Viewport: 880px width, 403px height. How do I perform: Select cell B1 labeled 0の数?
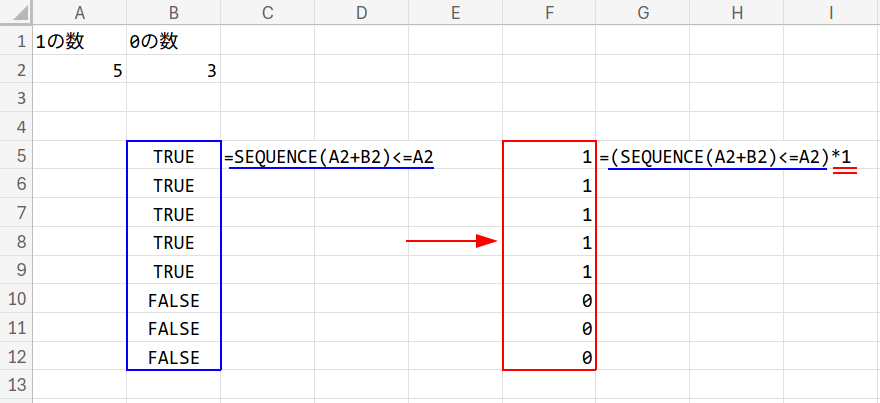(x=174, y=43)
